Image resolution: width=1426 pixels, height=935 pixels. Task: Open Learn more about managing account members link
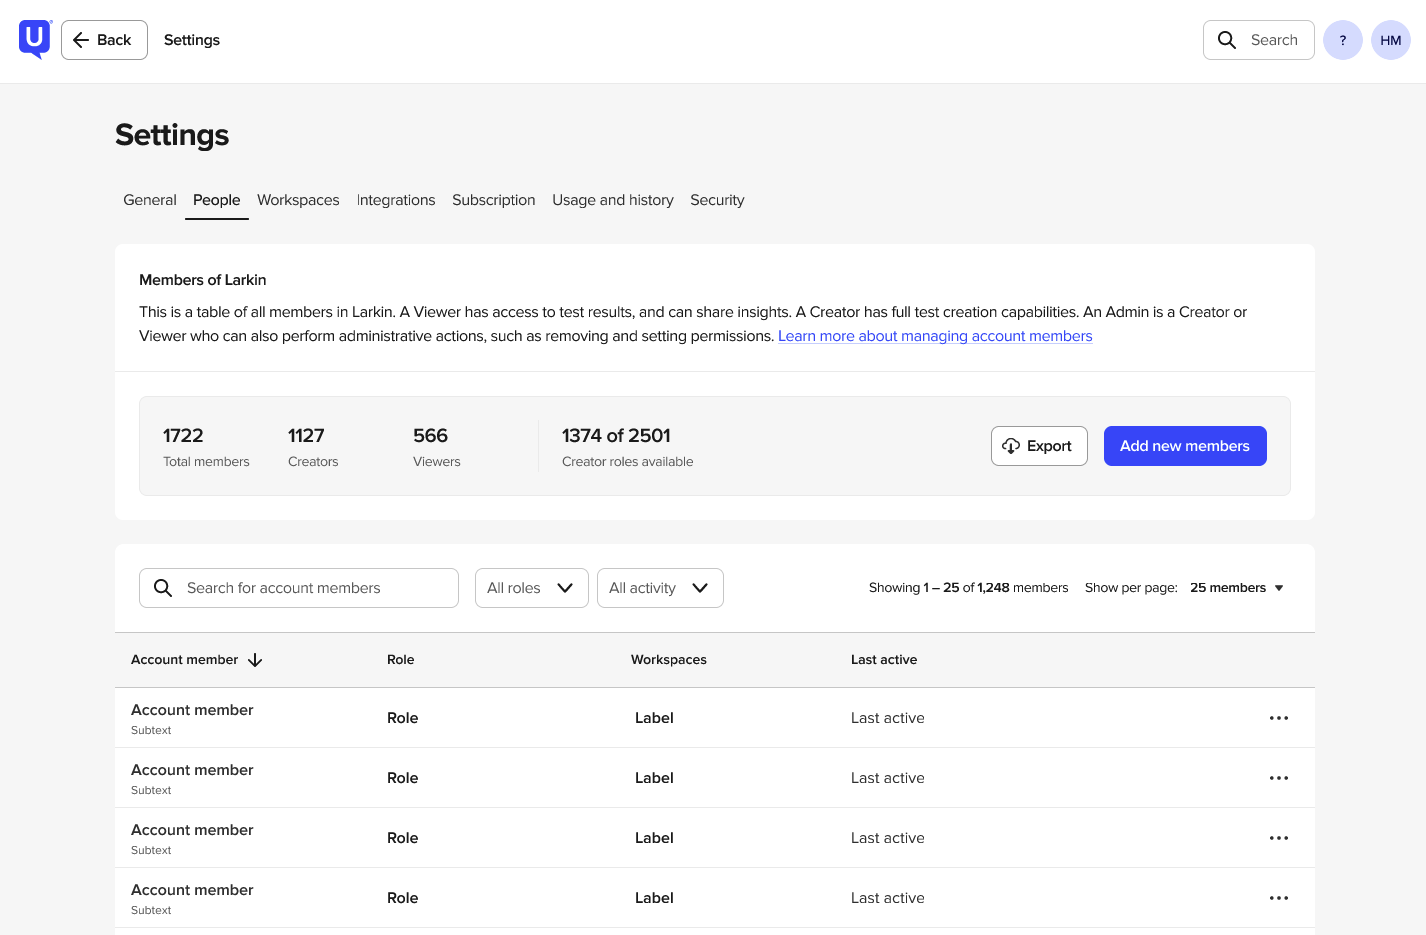pos(934,336)
